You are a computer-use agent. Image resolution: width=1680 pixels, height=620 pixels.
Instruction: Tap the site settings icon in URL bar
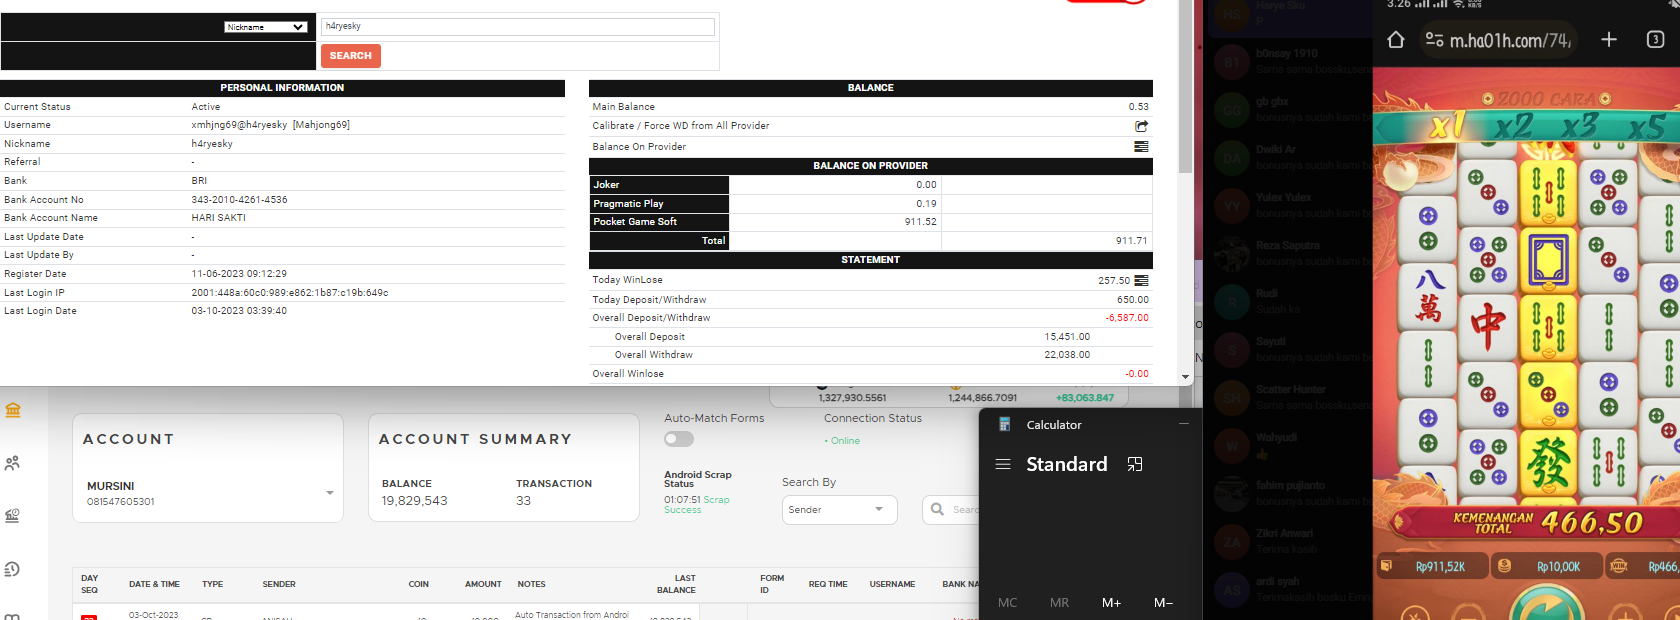pos(1434,40)
